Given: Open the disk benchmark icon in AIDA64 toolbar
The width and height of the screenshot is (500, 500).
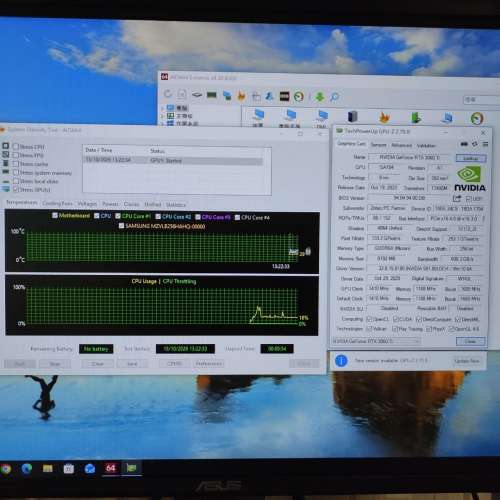Looking at the screenshot, I should coord(197,95).
